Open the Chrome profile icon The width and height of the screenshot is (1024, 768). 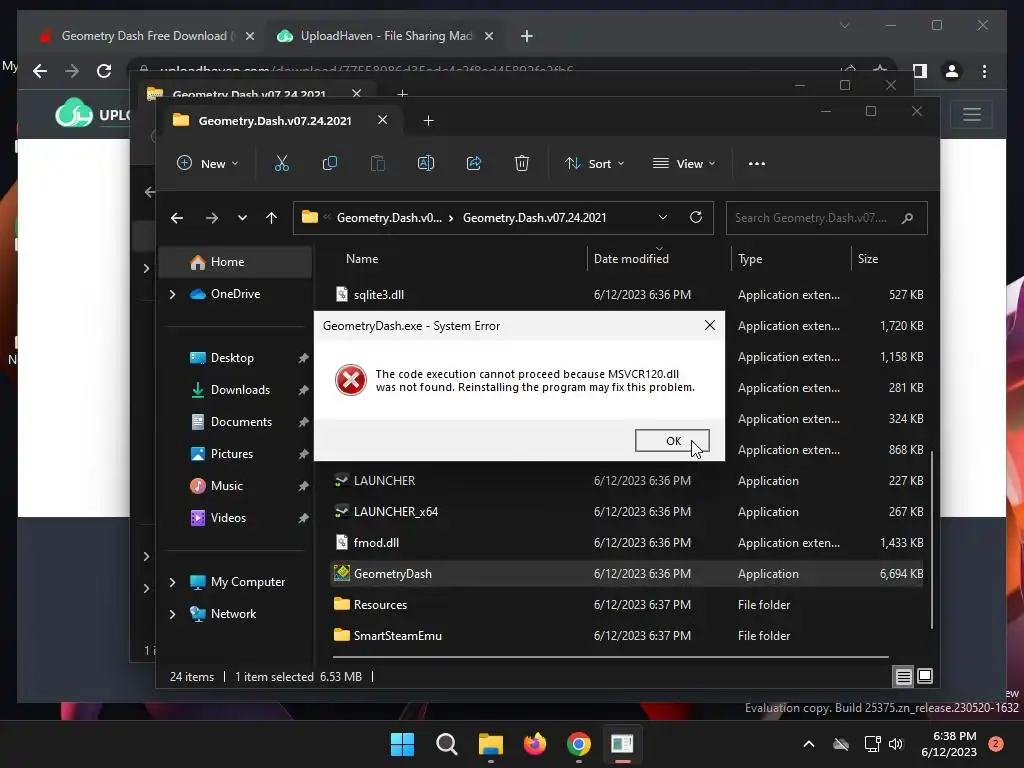pyautogui.click(x=952, y=71)
